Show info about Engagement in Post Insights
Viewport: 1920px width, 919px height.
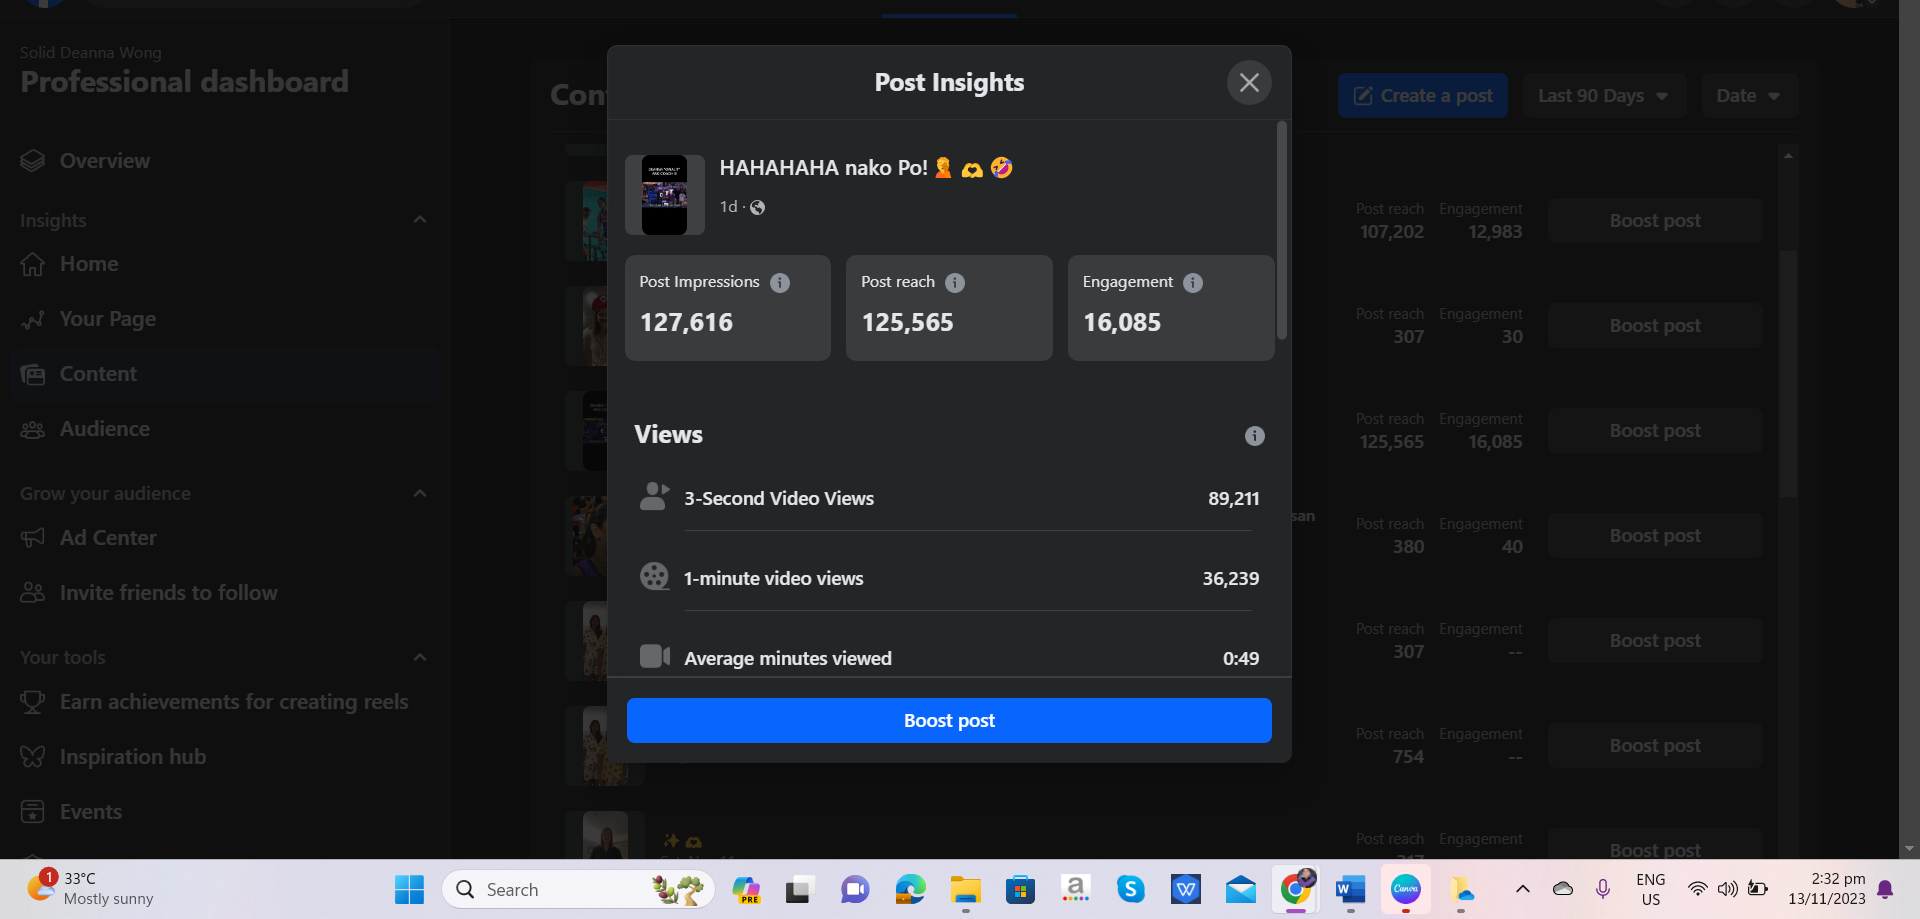coord(1193,283)
